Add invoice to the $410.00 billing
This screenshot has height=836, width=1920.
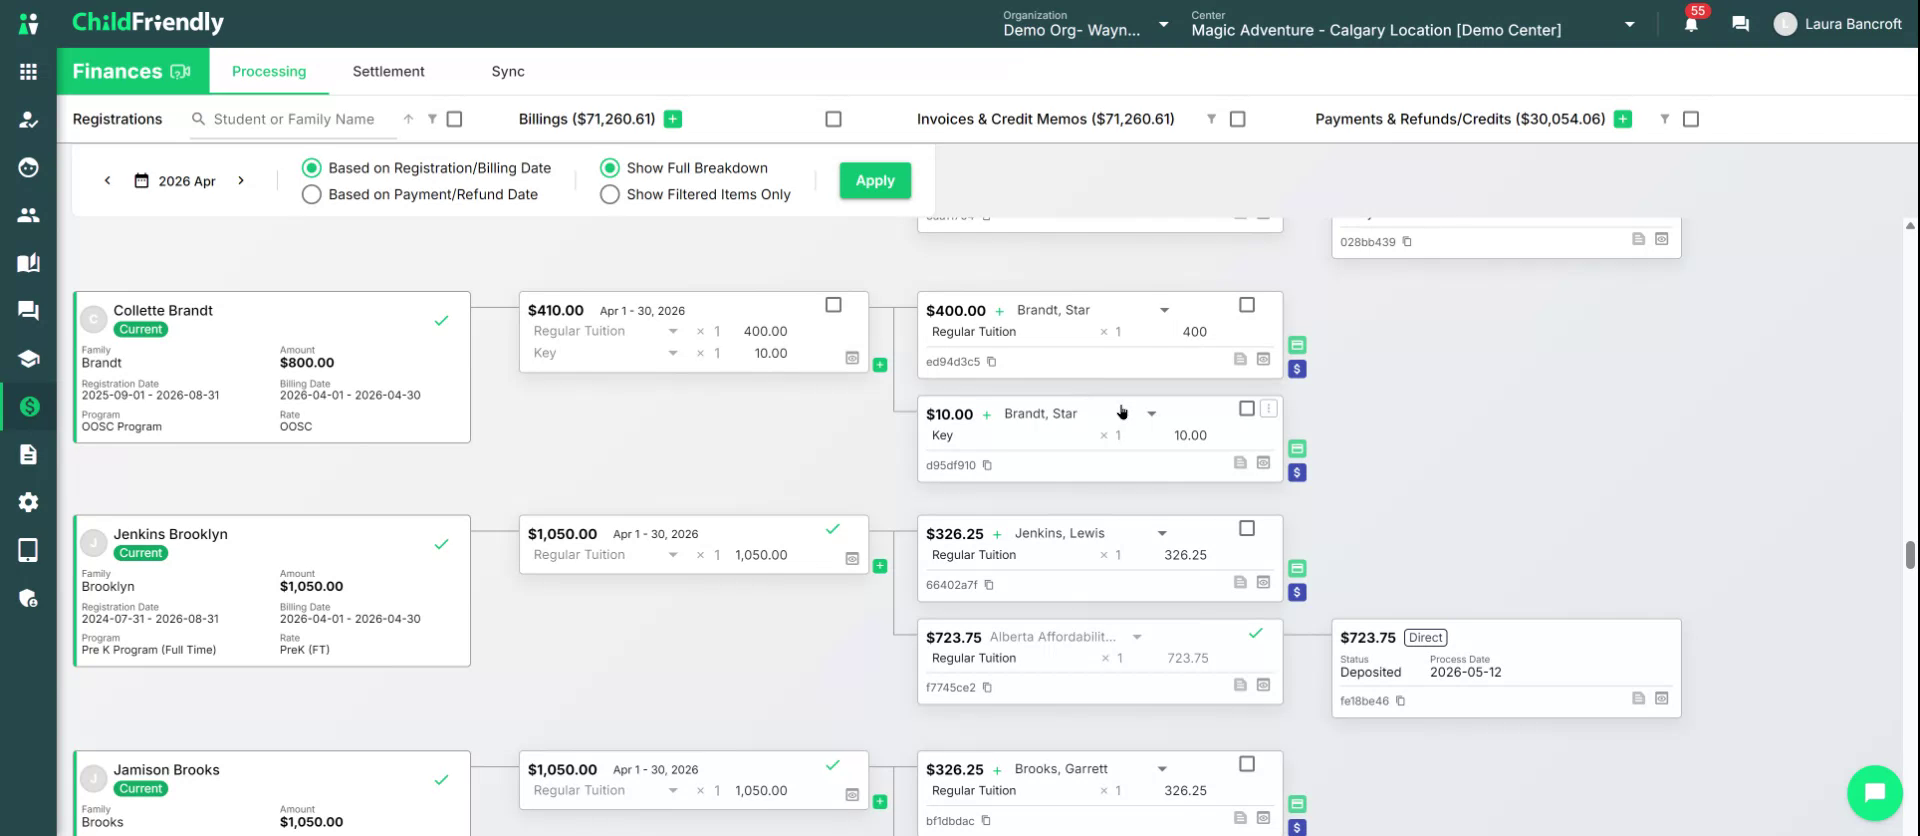pyautogui.click(x=880, y=365)
